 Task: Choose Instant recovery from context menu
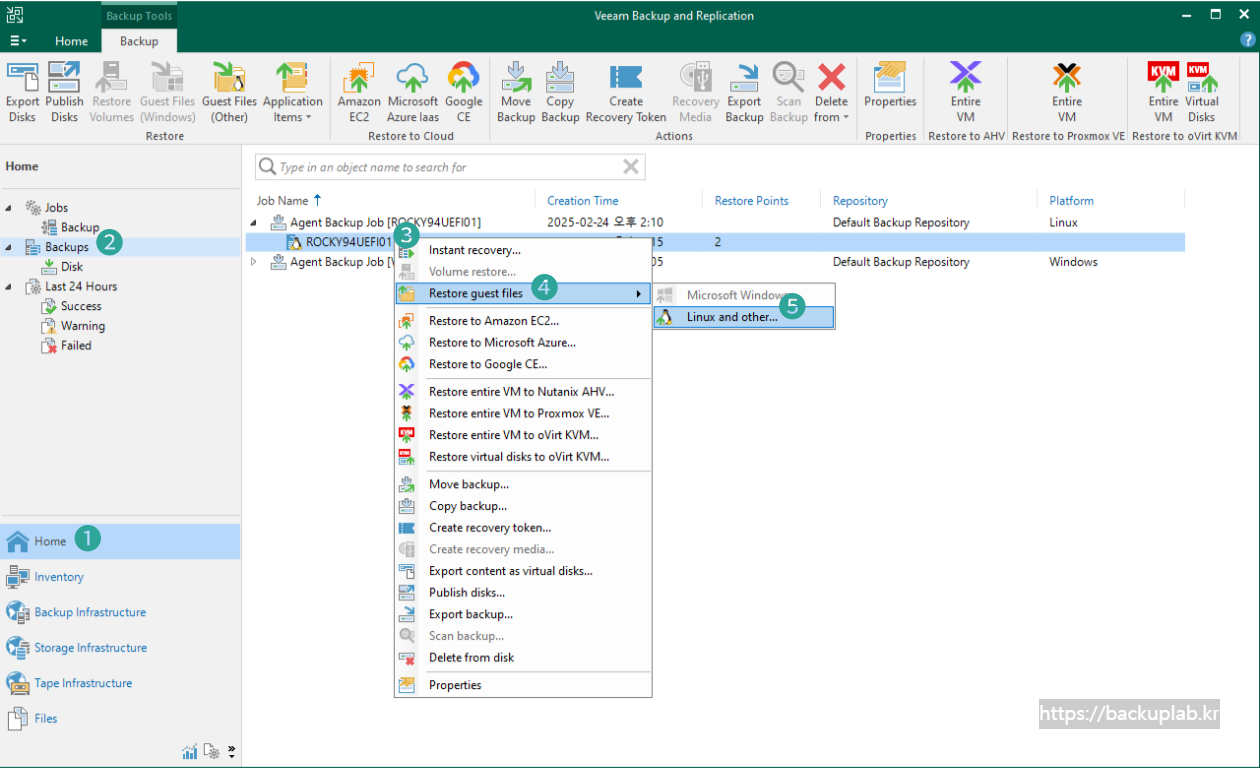523,250
